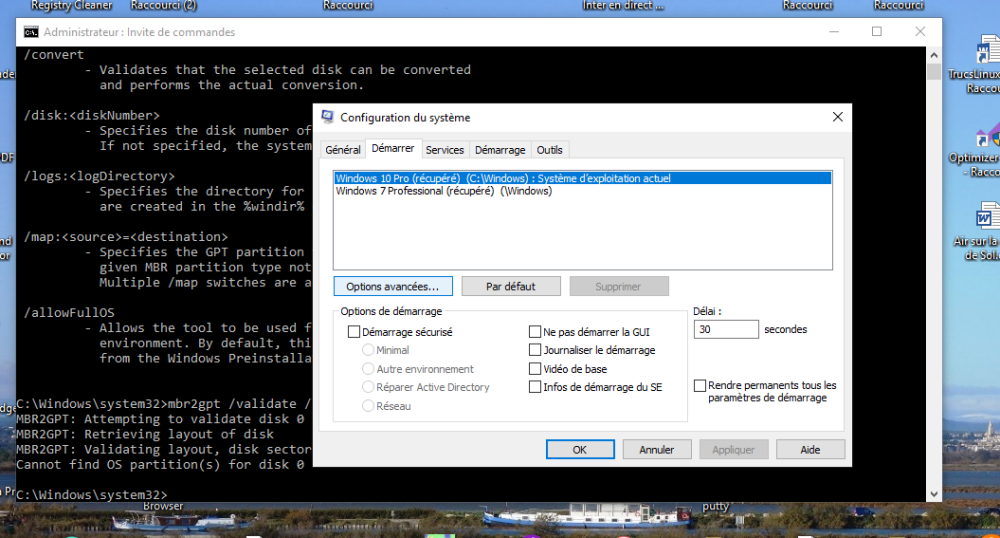Select Windows 7 Professional boot entry
Screen dimensions: 1000x538
pos(583,191)
